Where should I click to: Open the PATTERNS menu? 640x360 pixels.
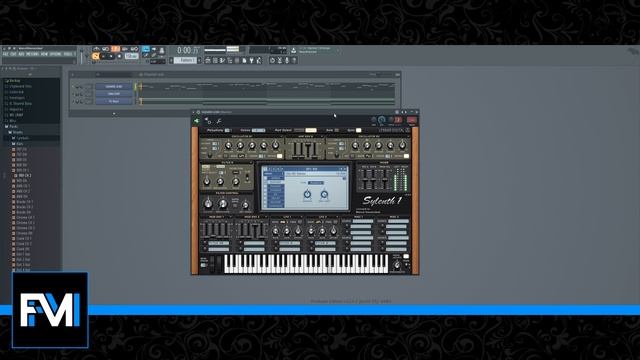[x=32, y=54]
